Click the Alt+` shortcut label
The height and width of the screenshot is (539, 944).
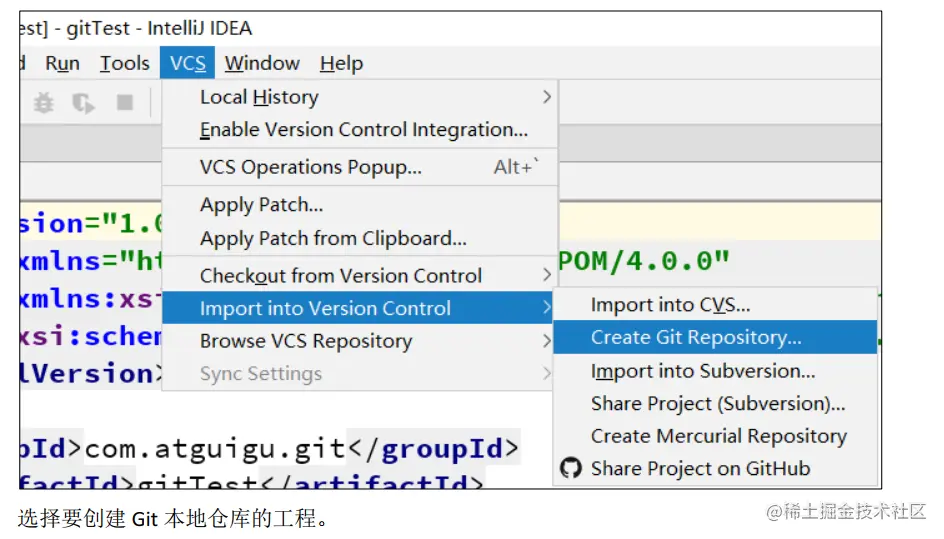(516, 167)
